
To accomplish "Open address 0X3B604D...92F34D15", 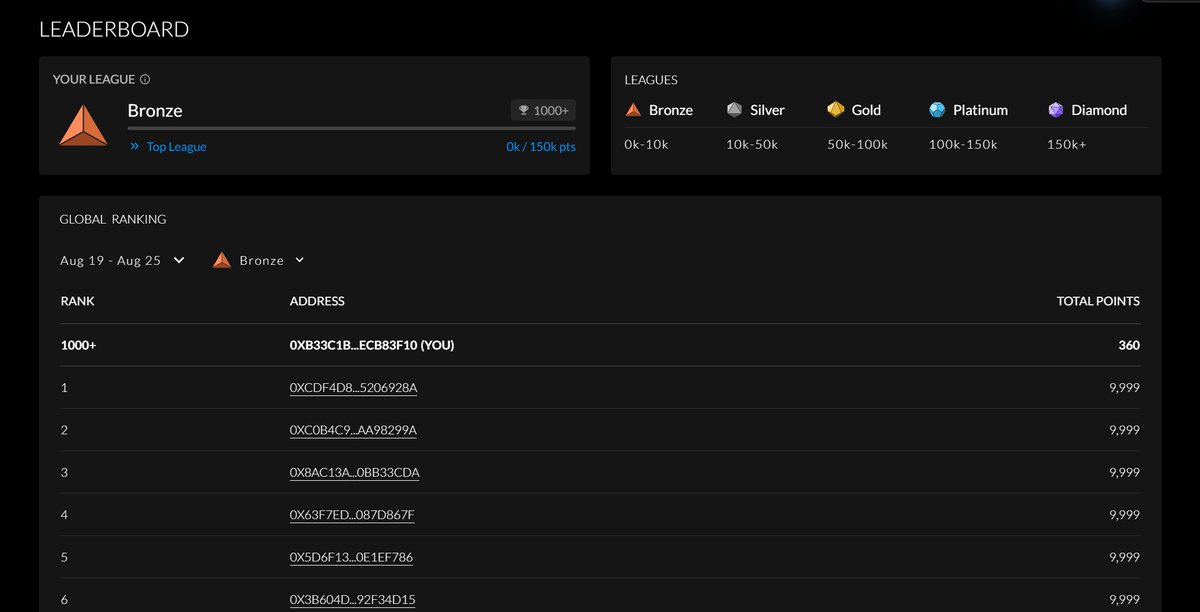I will coord(352,599).
